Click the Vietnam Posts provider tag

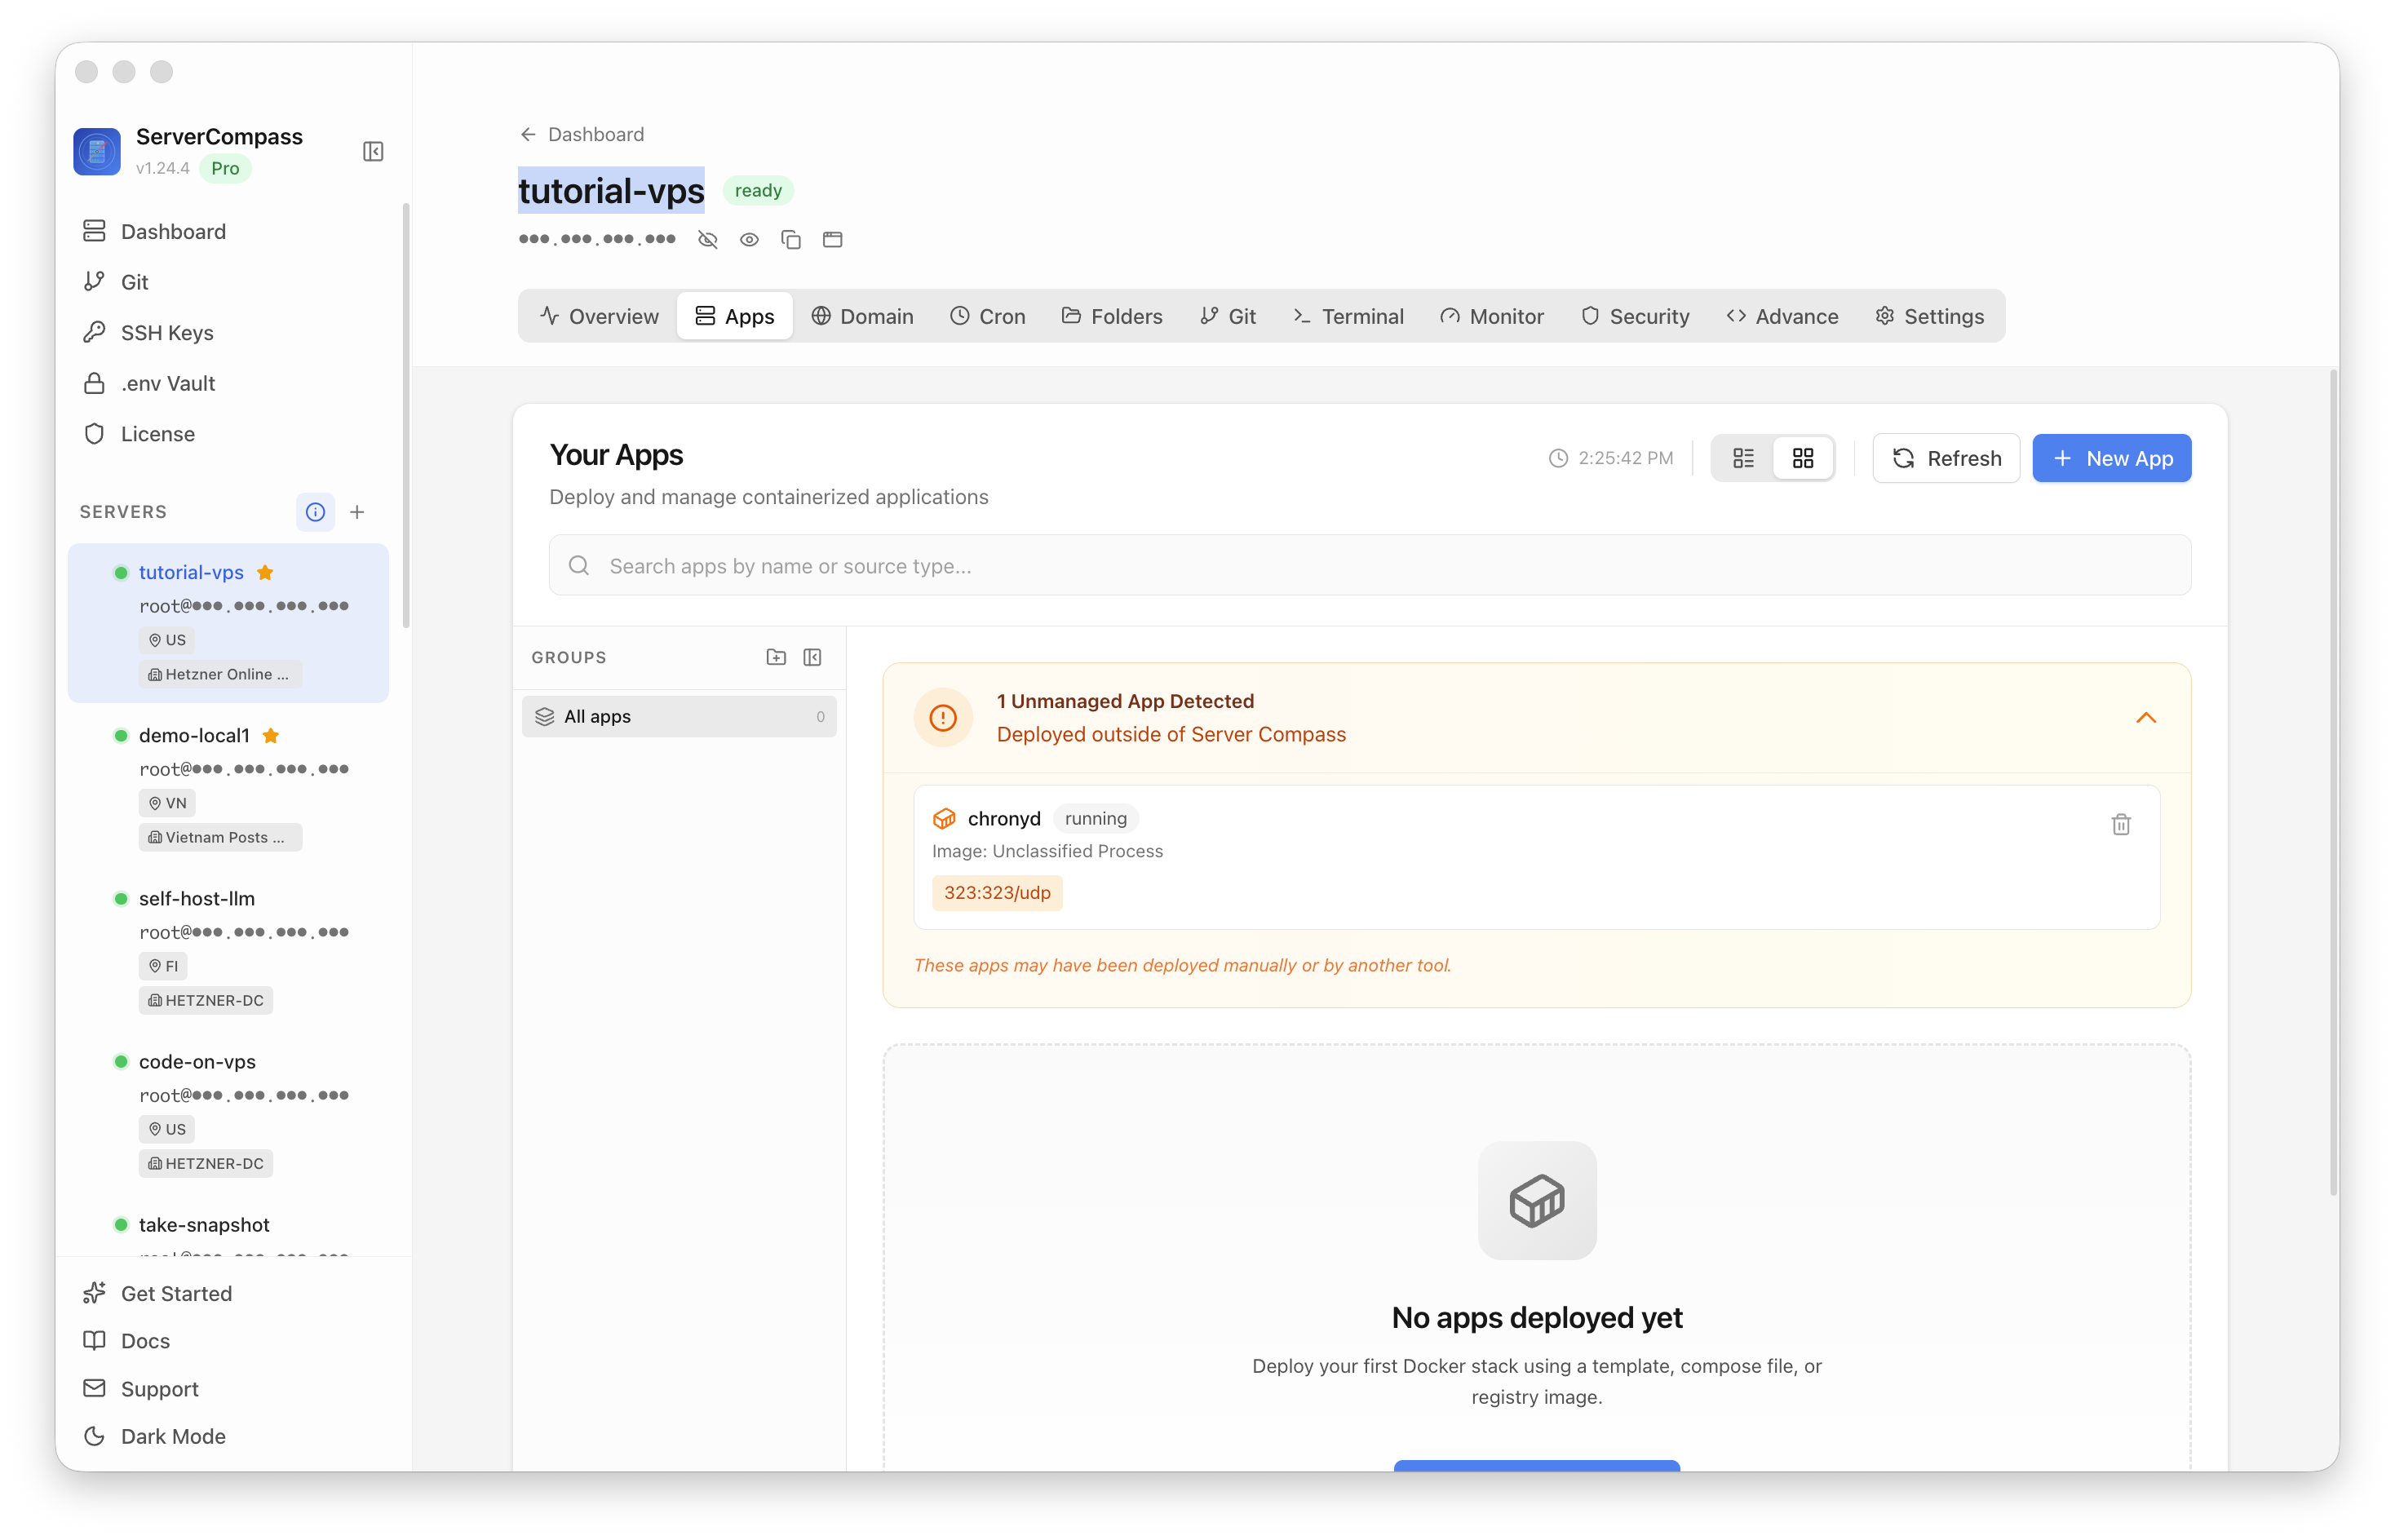click(x=220, y=837)
